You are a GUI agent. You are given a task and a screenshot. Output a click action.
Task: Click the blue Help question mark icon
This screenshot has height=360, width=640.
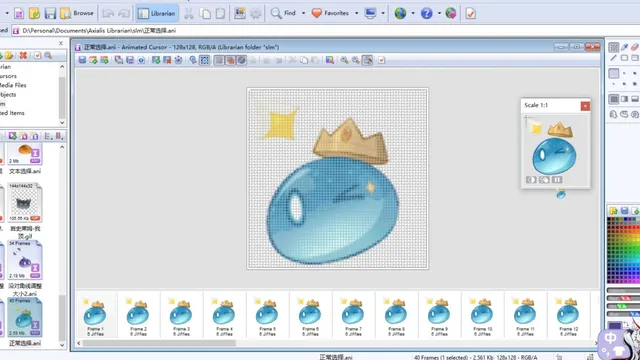[x=427, y=13]
